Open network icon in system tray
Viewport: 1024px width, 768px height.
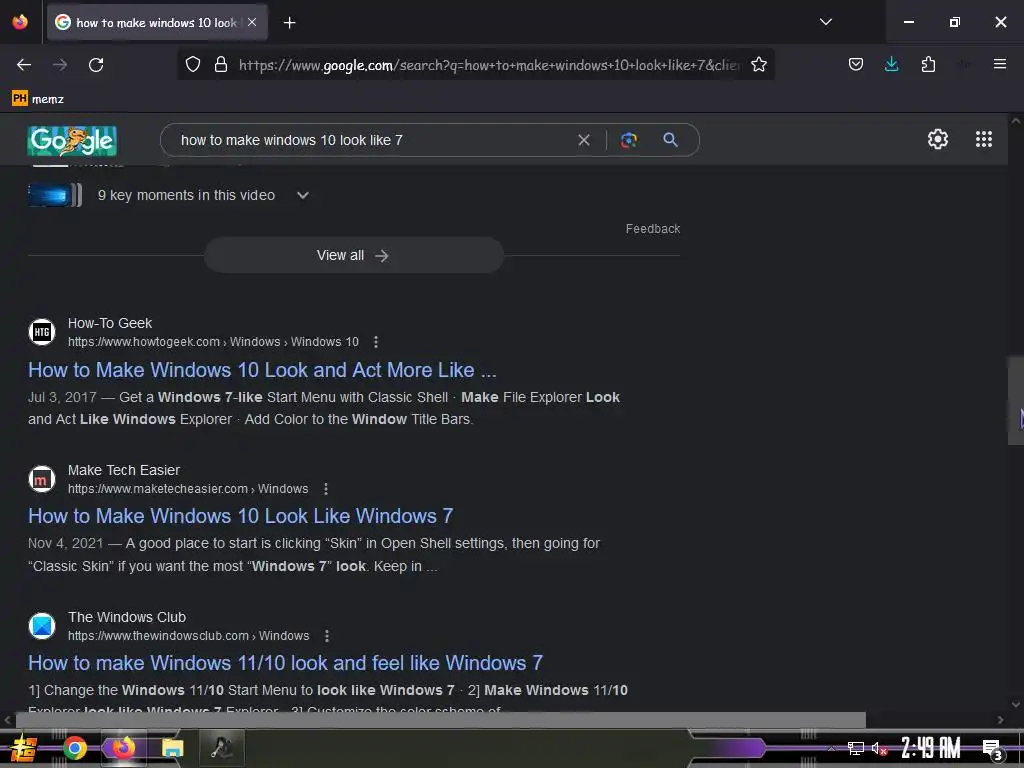click(855, 748)
